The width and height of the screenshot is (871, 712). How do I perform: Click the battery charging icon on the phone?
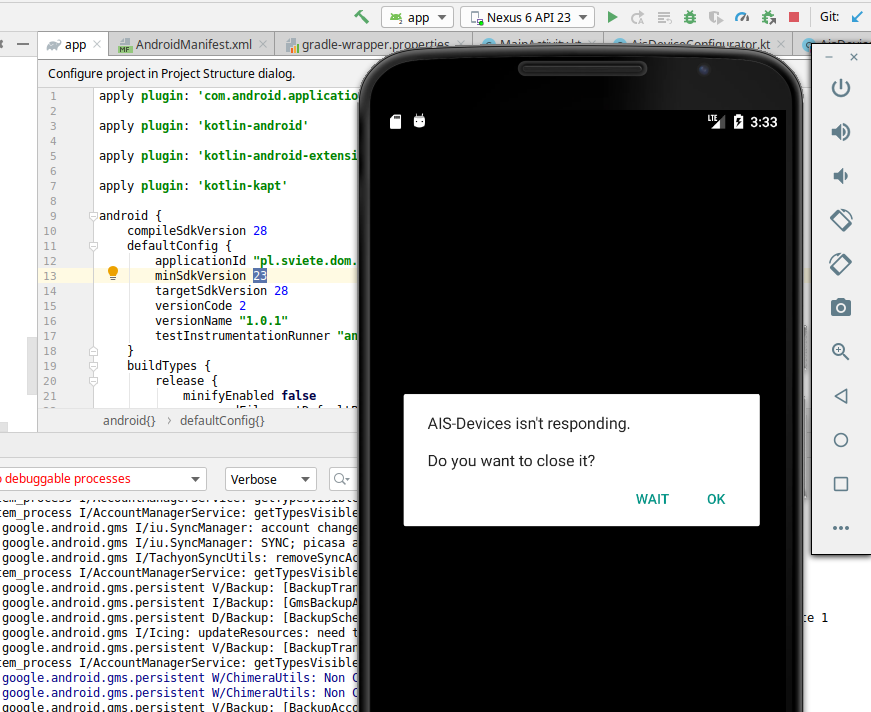point(738,122)
